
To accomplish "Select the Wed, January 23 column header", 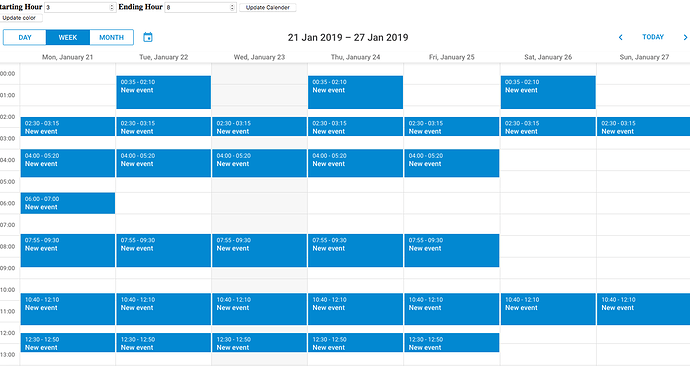I will point(259,57).
